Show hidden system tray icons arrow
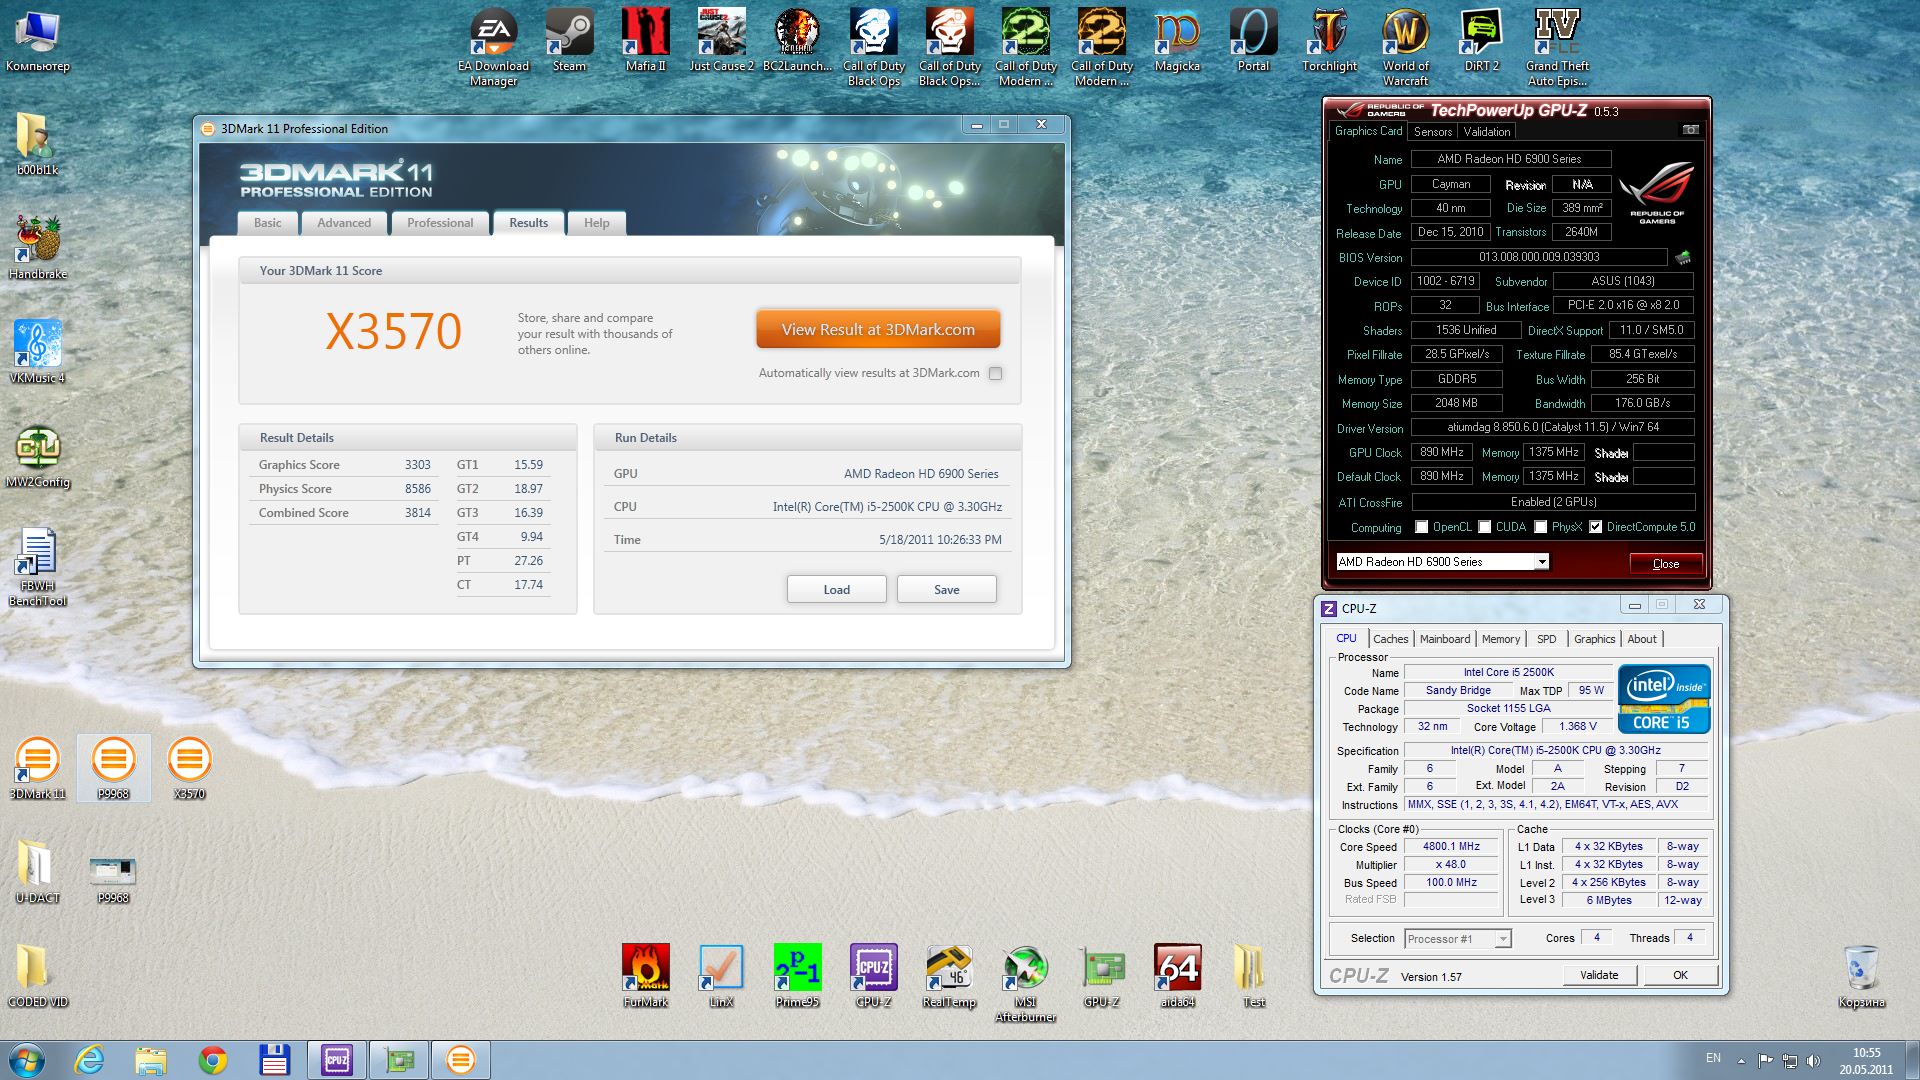This screenshot has height=1080, width=1920. [1741, 1060]
